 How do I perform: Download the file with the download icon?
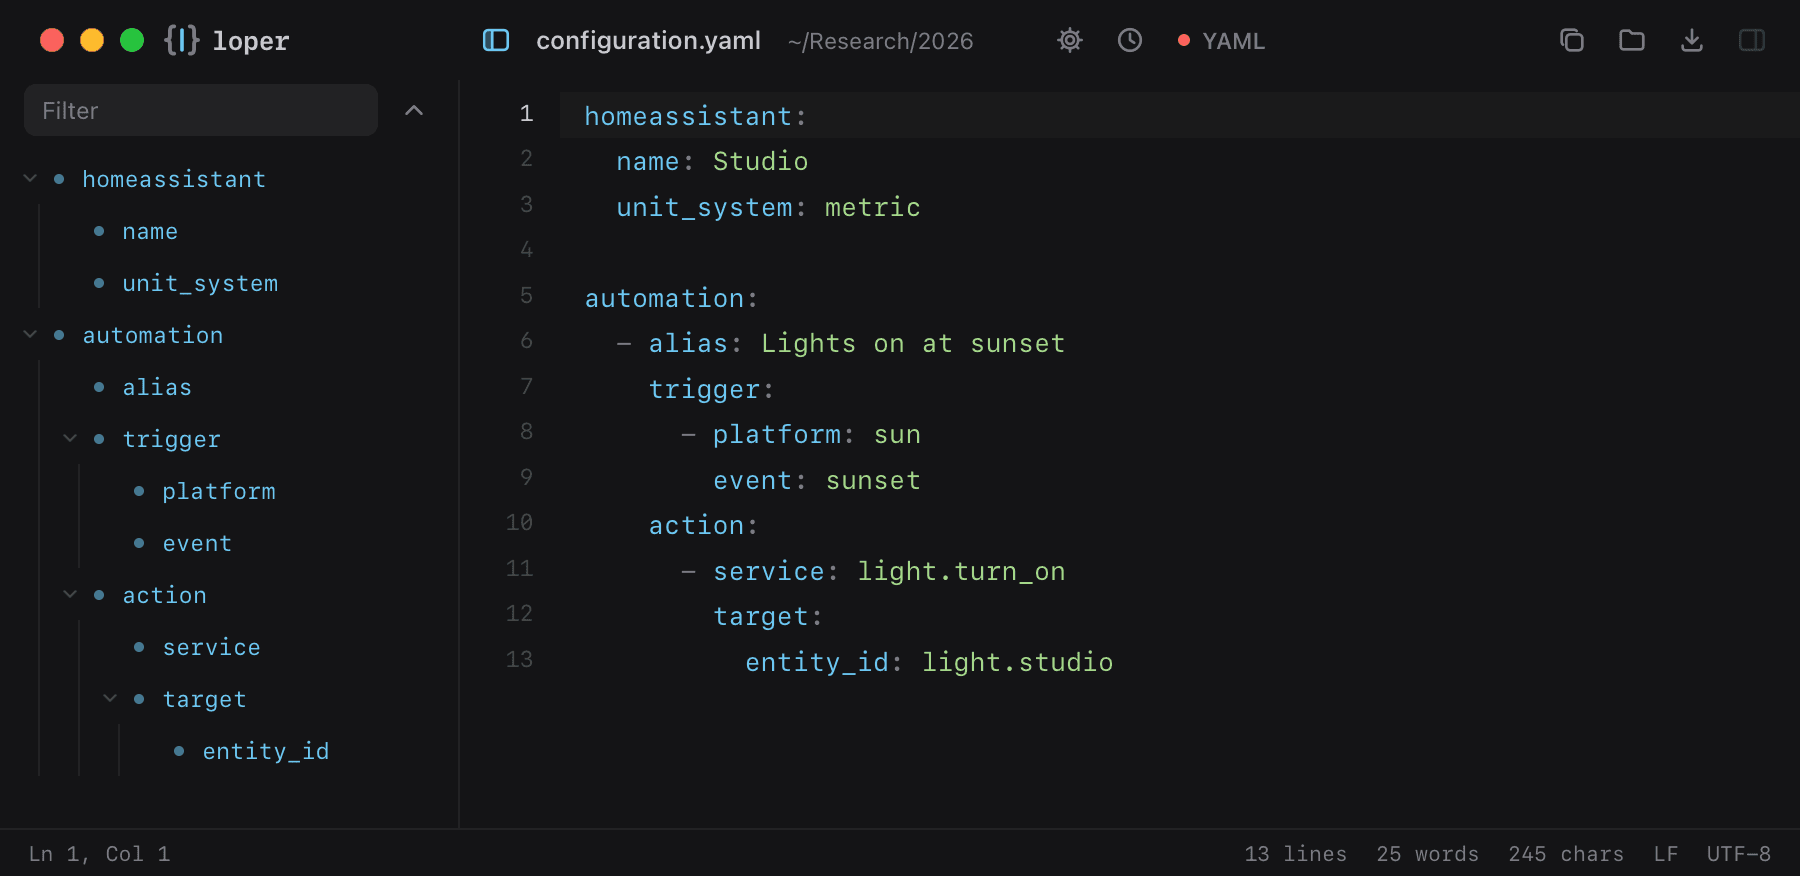pos(1692,40)
